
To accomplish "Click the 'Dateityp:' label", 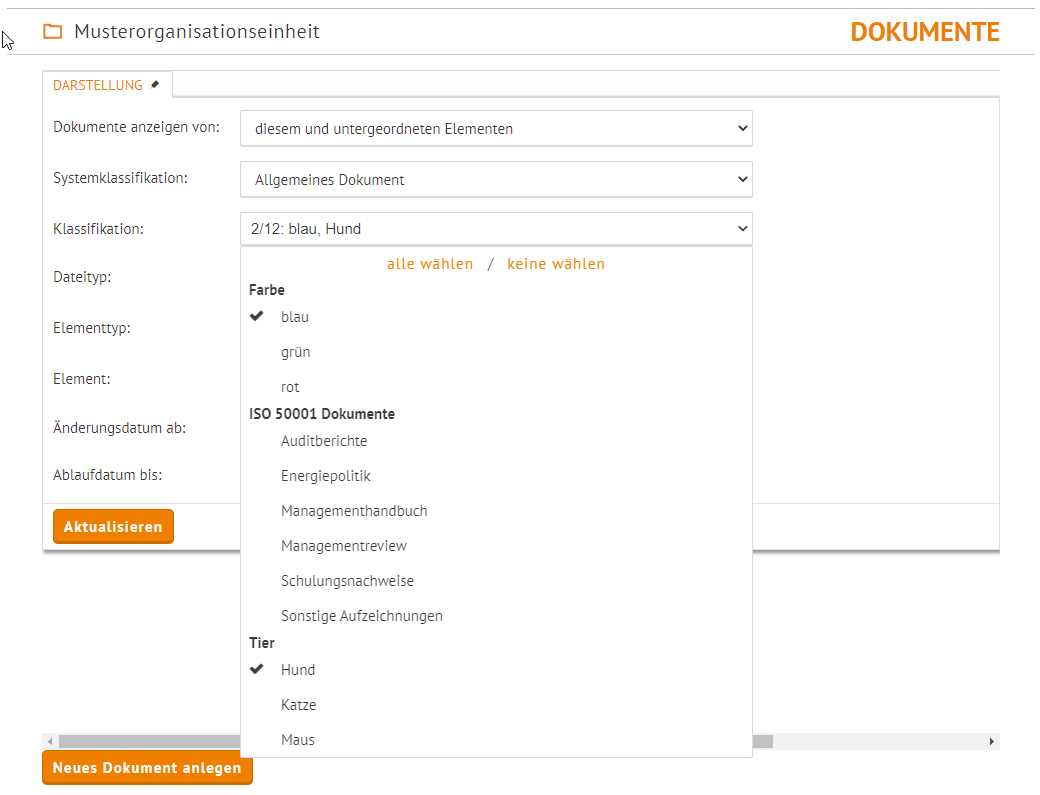I will pos(82,276).
